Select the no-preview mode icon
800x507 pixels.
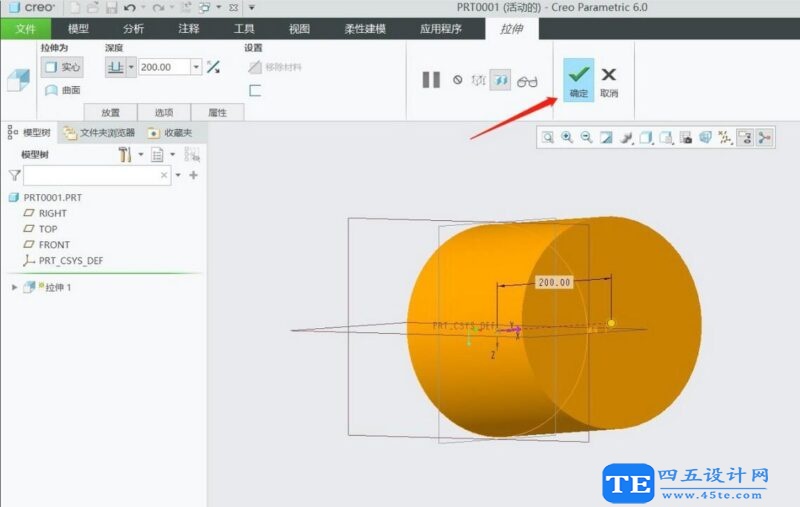tap(458, 80)
